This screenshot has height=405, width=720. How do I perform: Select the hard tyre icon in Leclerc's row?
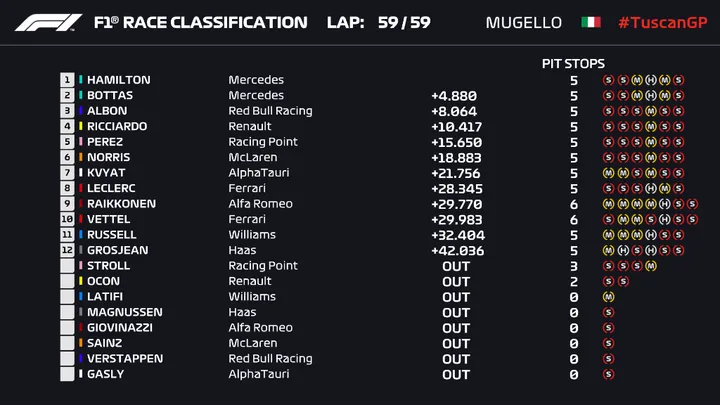[x=651, y=188]
